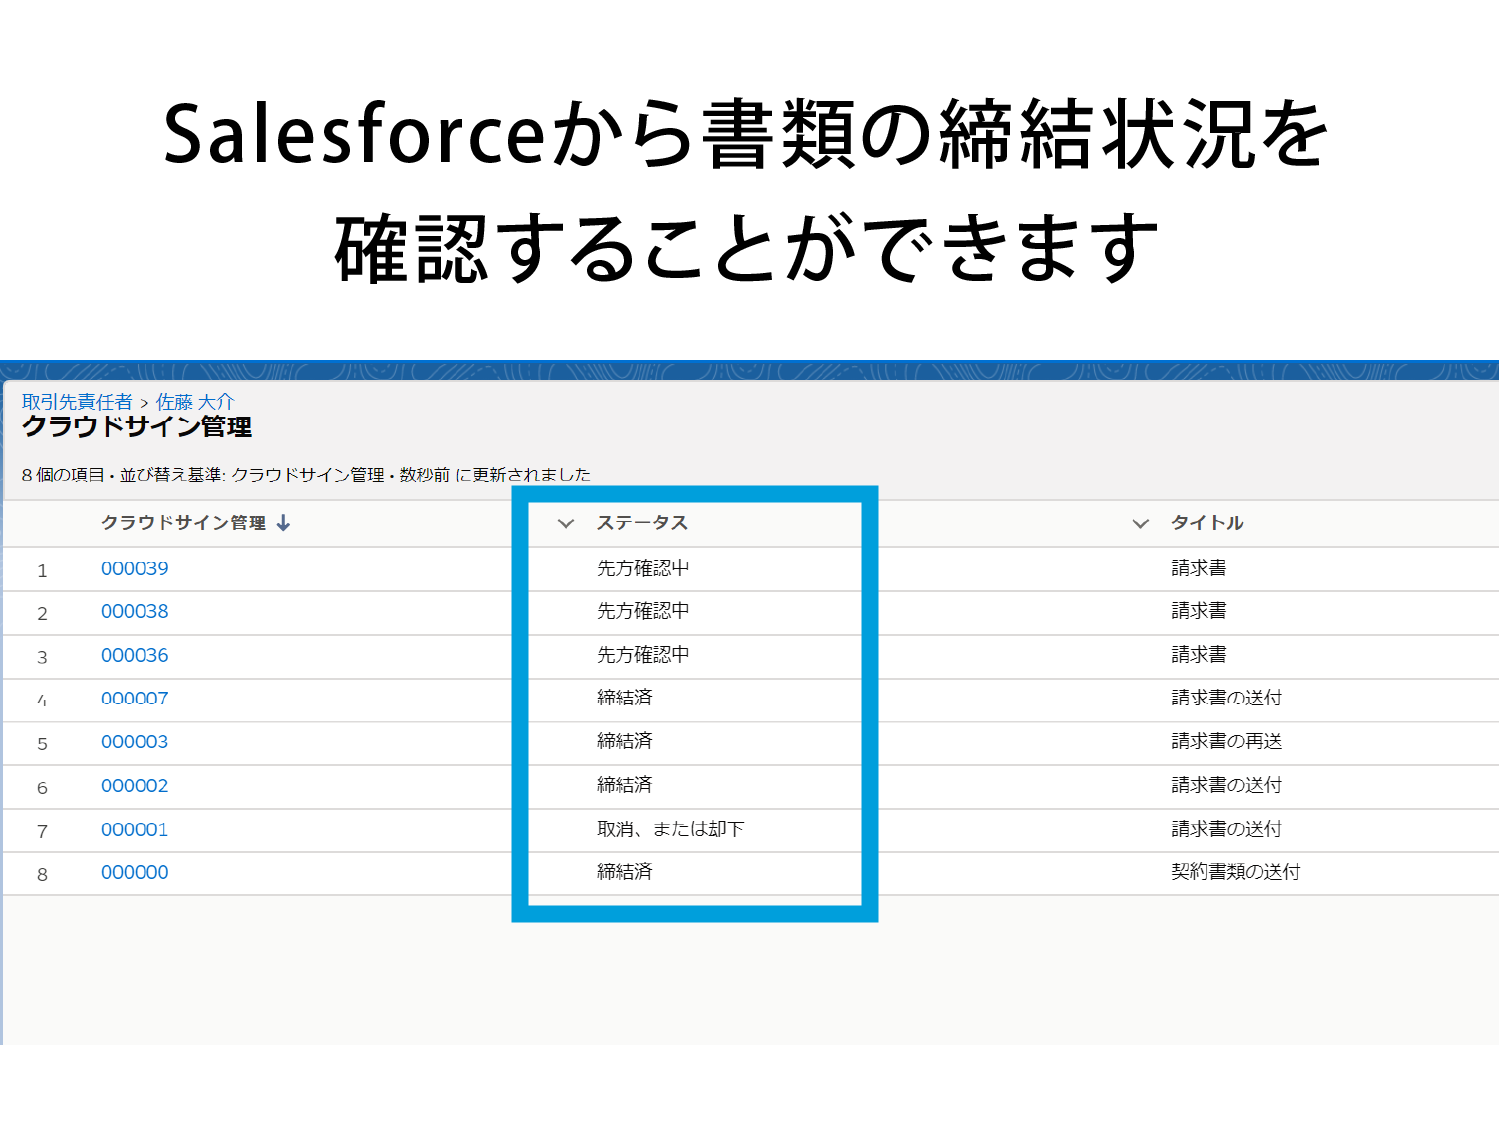Click the ステータス column header text
This screenshot has width=1500, height=1125.
642,523
